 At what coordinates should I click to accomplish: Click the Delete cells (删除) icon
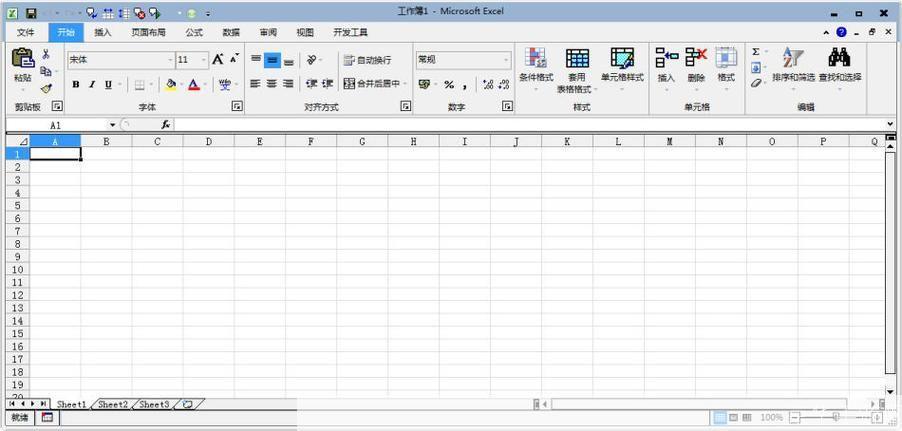click(696, 59)
